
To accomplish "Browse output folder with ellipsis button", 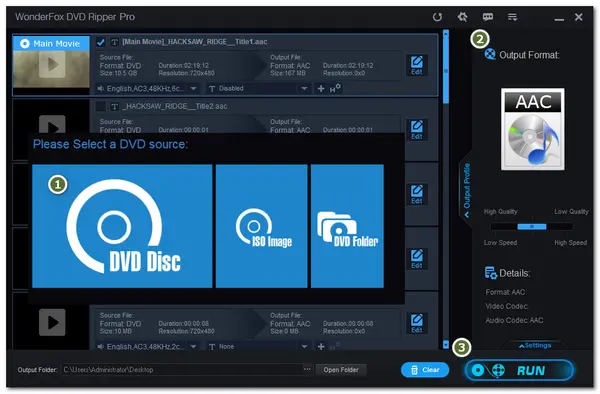I will tap(307, 370).
